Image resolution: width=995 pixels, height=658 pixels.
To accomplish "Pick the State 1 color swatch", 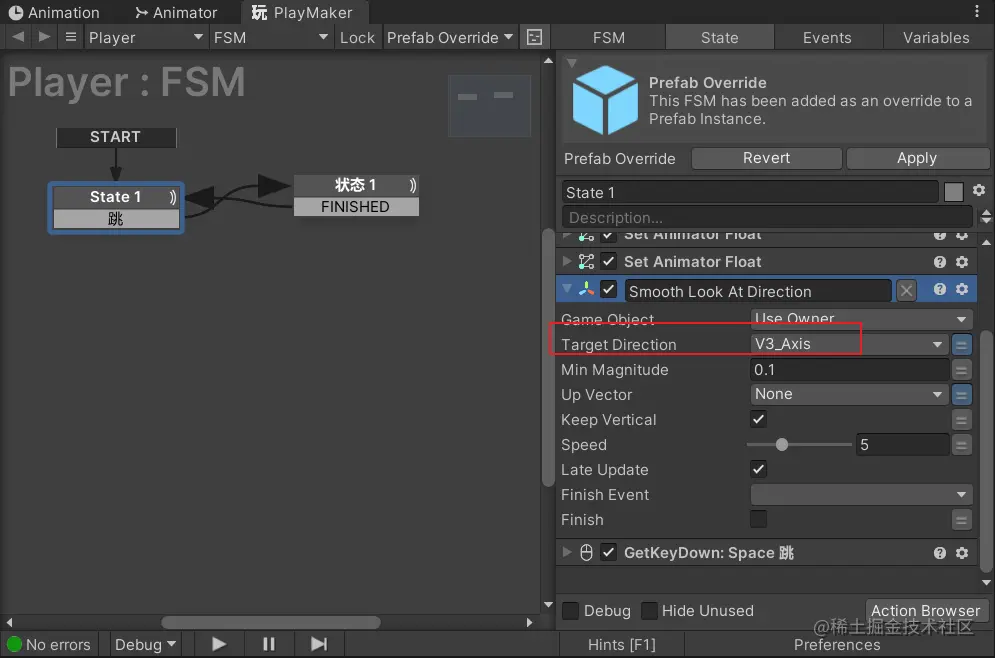I will click(953, 192).
